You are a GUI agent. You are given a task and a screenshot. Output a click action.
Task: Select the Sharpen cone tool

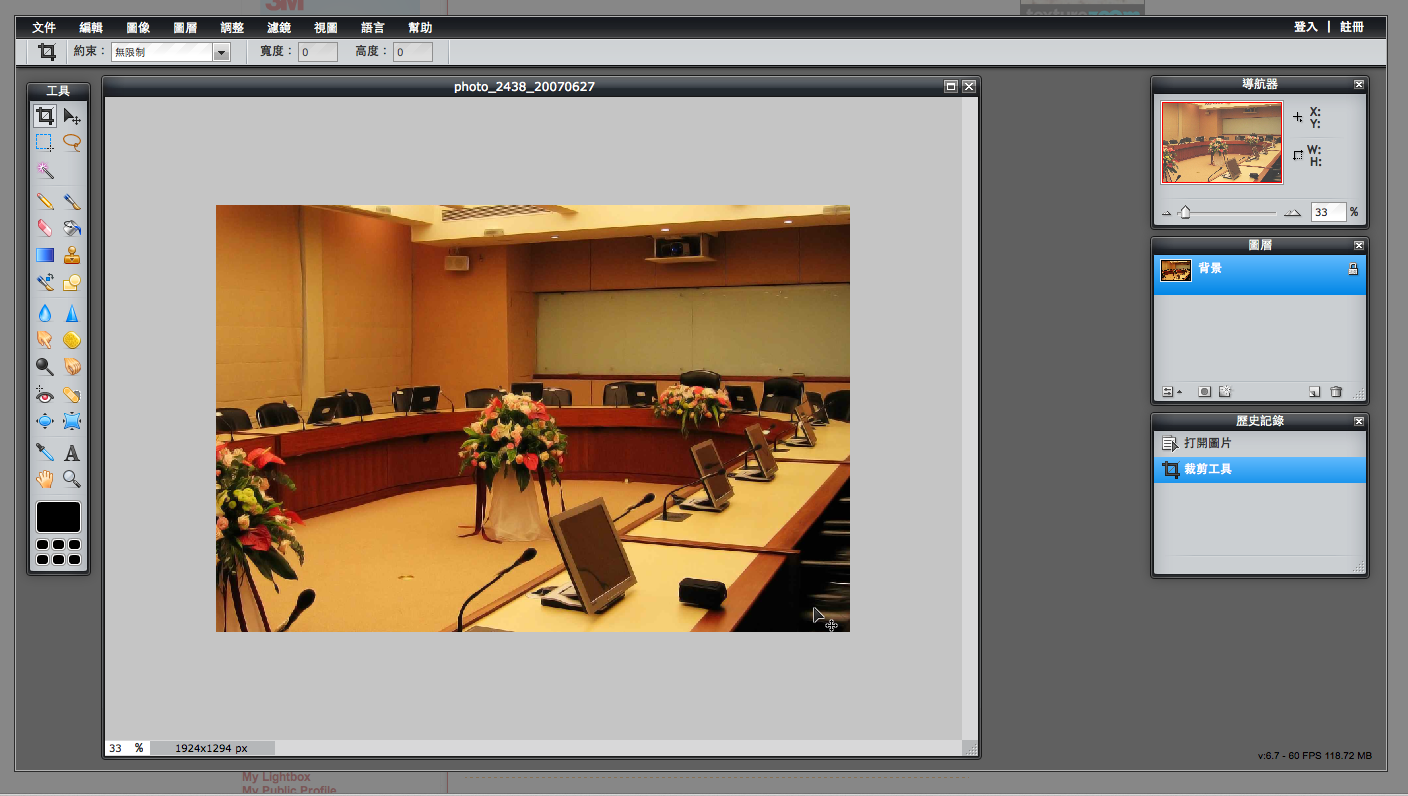[72, 313]
